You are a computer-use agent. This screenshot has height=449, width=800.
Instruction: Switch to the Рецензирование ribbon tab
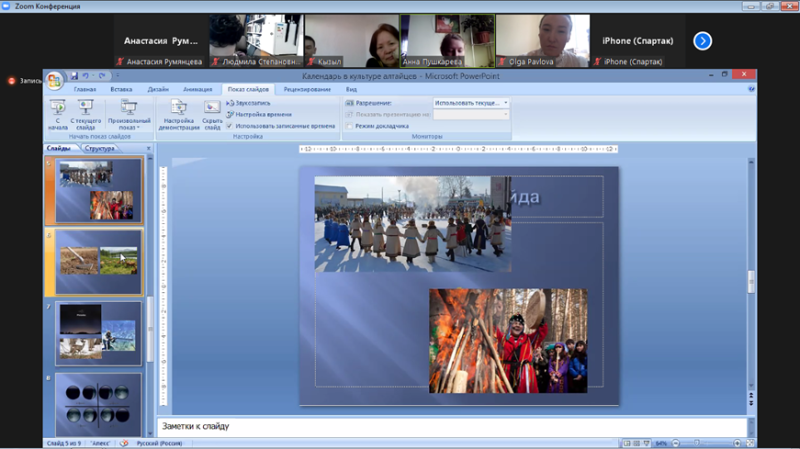pos(307,89)
